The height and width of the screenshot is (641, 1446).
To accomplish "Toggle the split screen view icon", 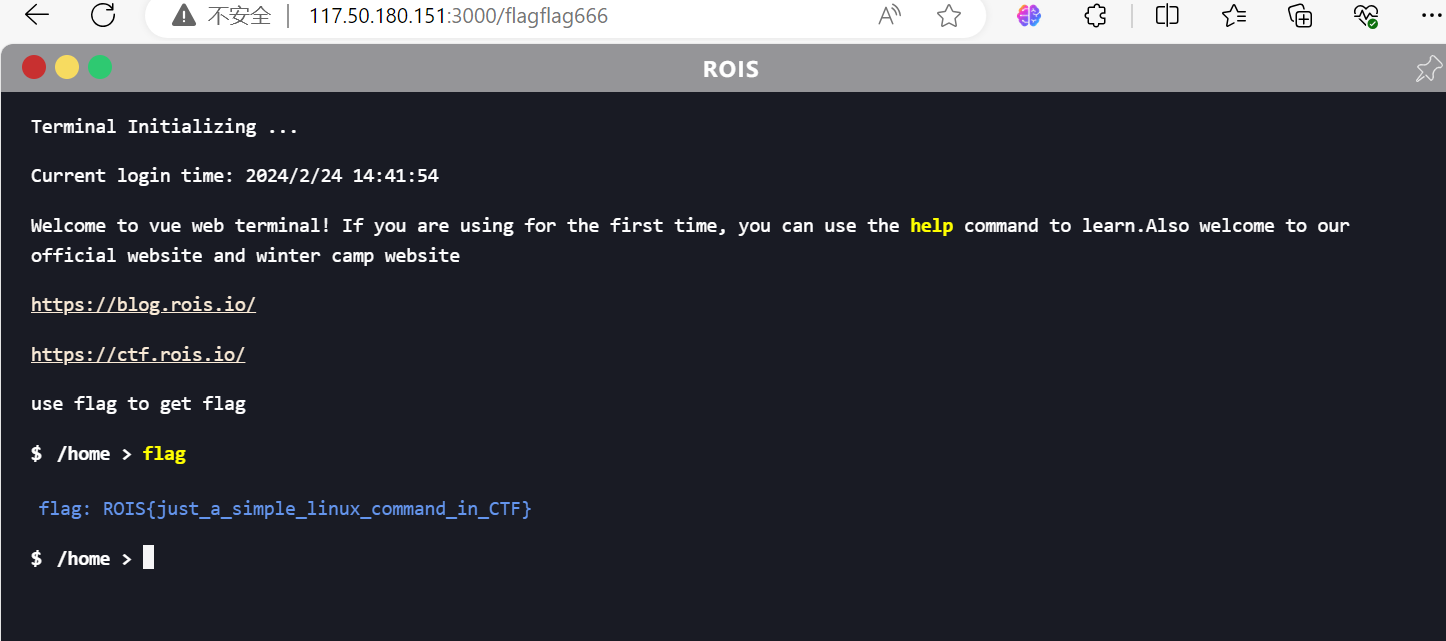I will [x=1167, y=16].
